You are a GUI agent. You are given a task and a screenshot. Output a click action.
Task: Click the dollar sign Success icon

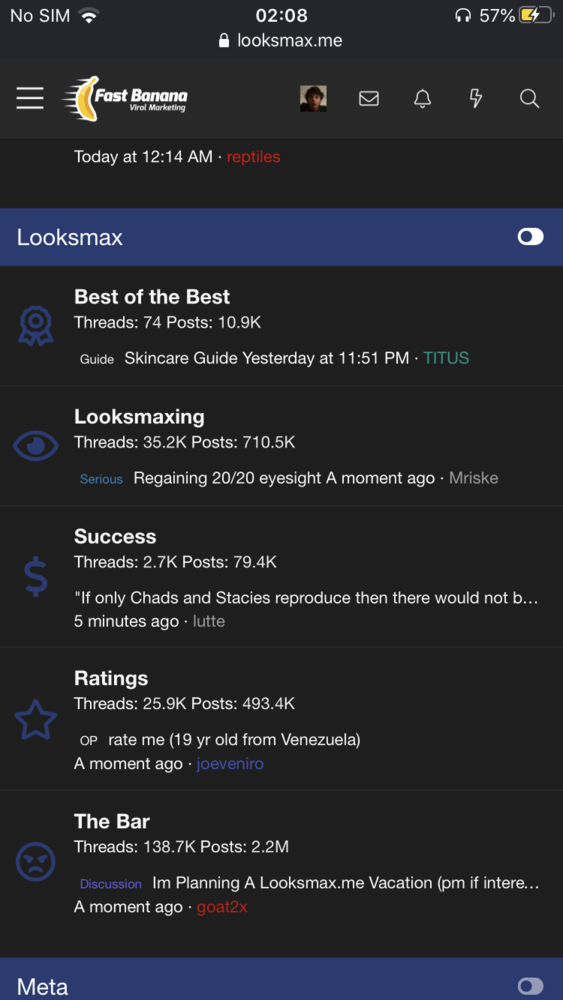pyautogui.click(x=36, y=576)
